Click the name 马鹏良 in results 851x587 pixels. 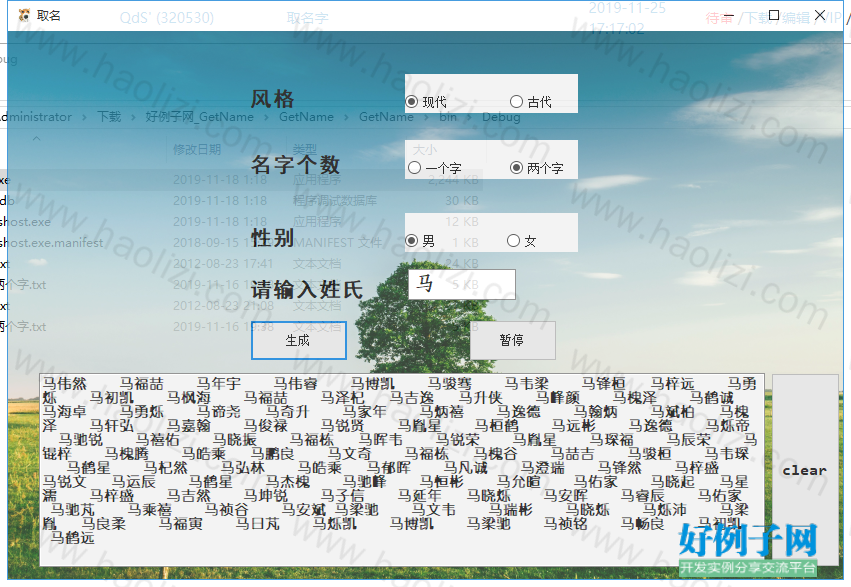pos(273,454)
